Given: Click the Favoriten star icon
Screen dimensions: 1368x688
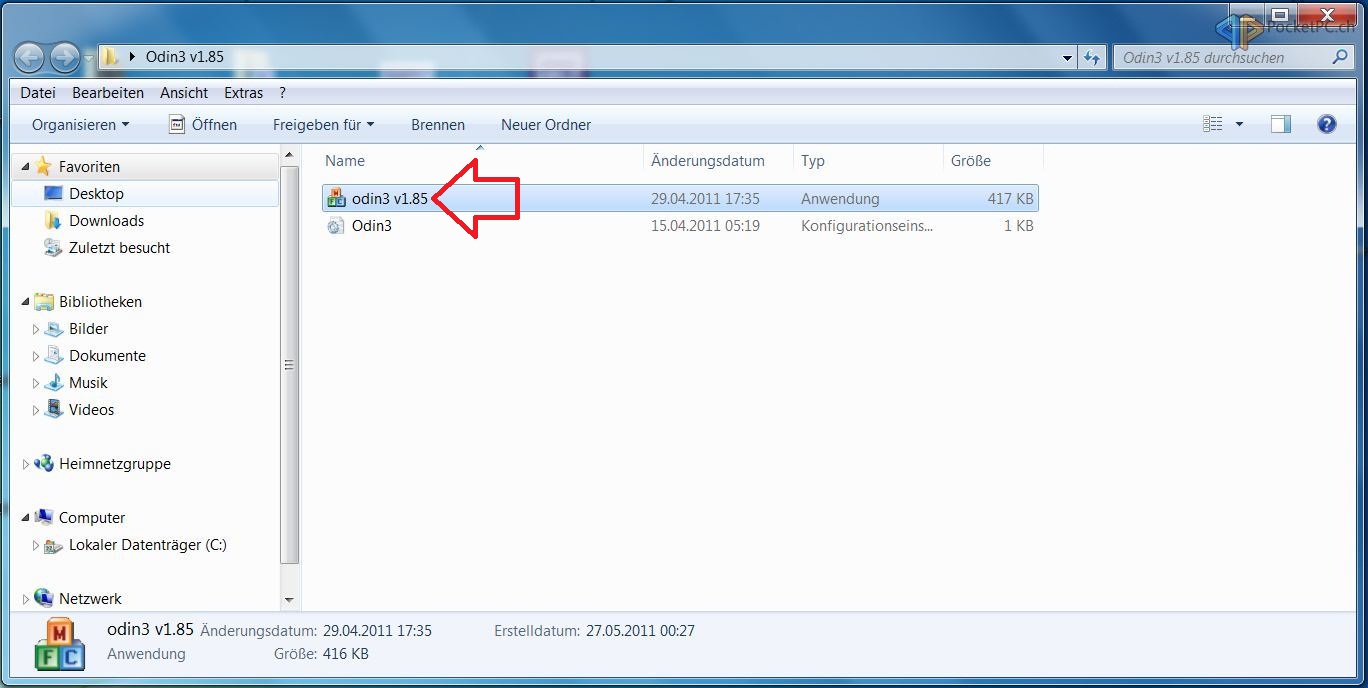Looking at the screenshot, I should coord(43,167).
